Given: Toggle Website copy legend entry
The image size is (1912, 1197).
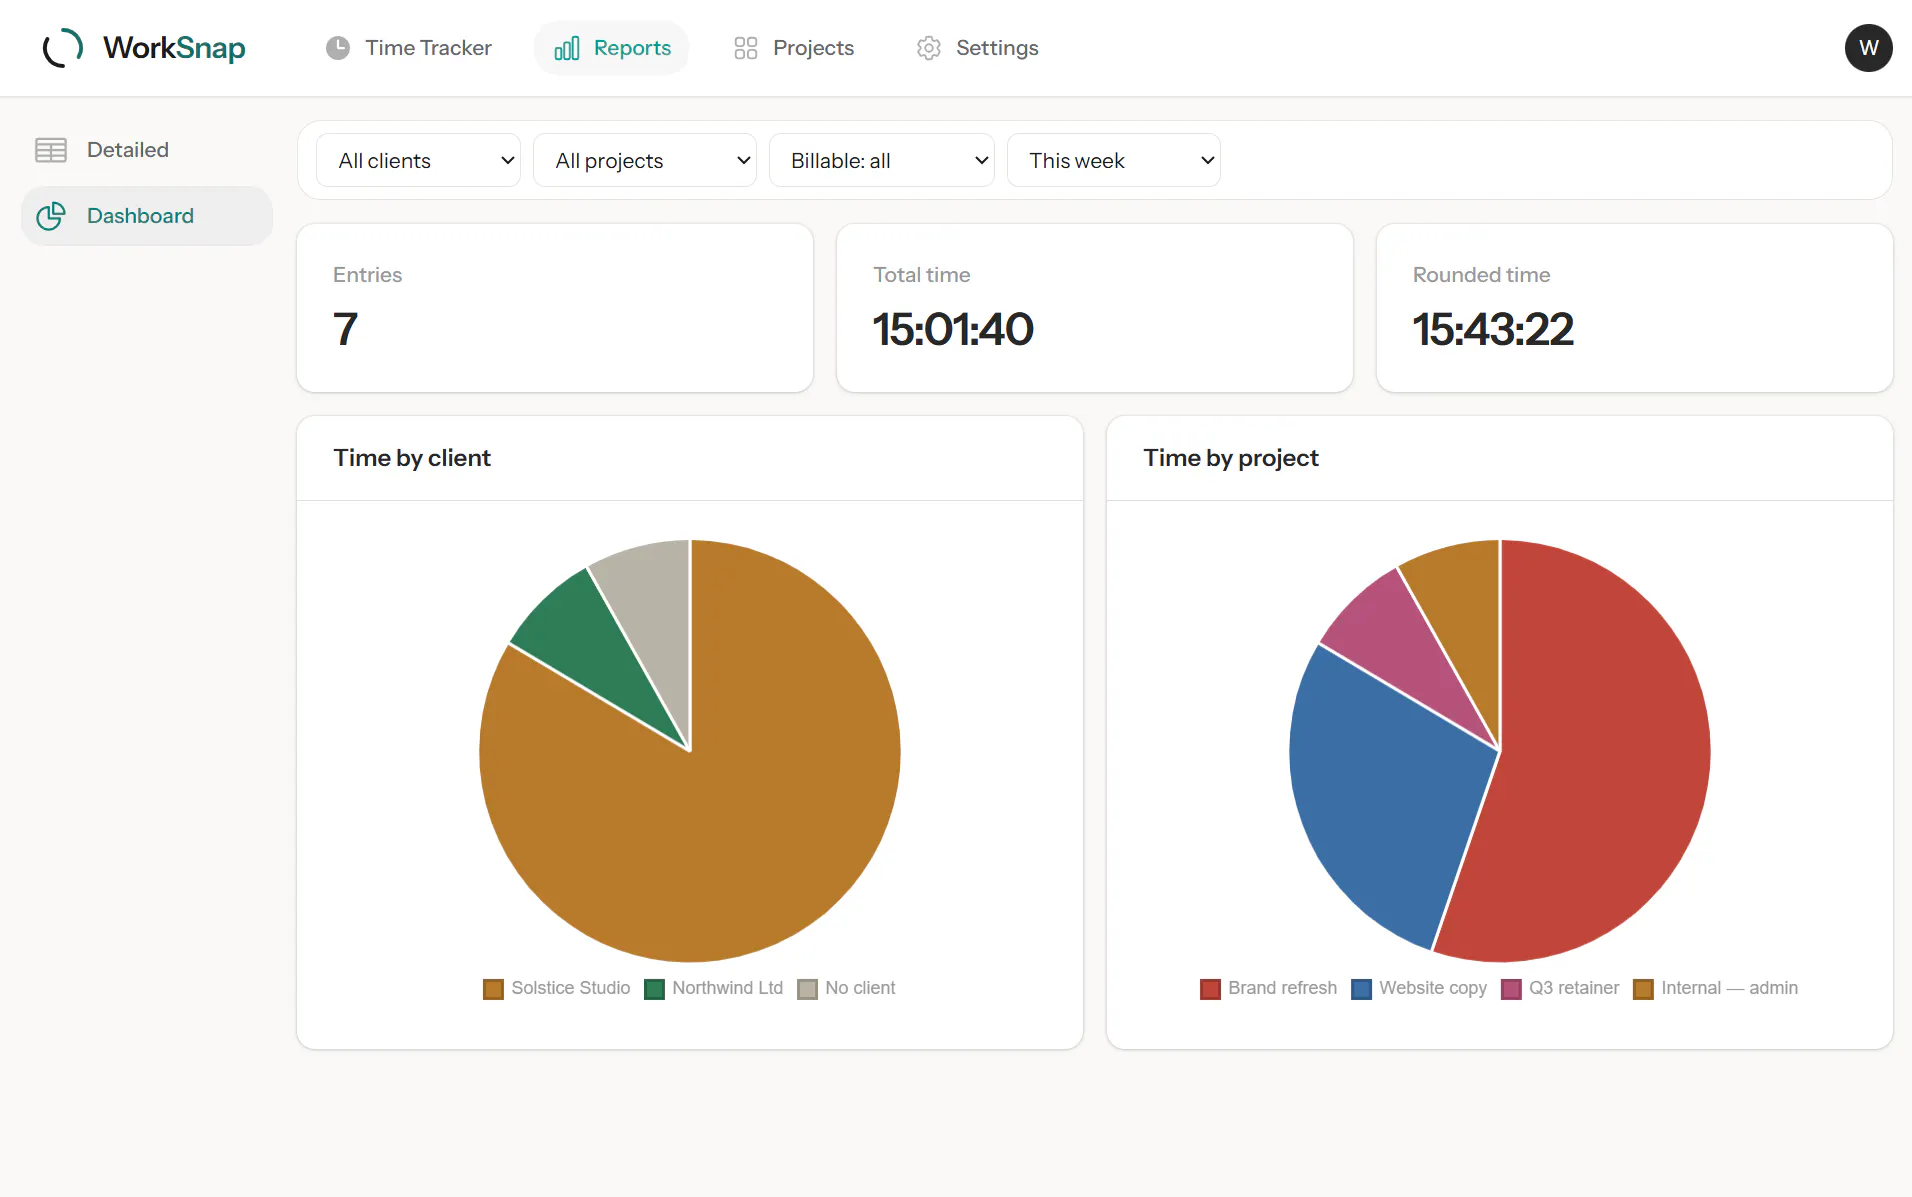Looking at the screenshot, I should click(x=1419, y=988).
